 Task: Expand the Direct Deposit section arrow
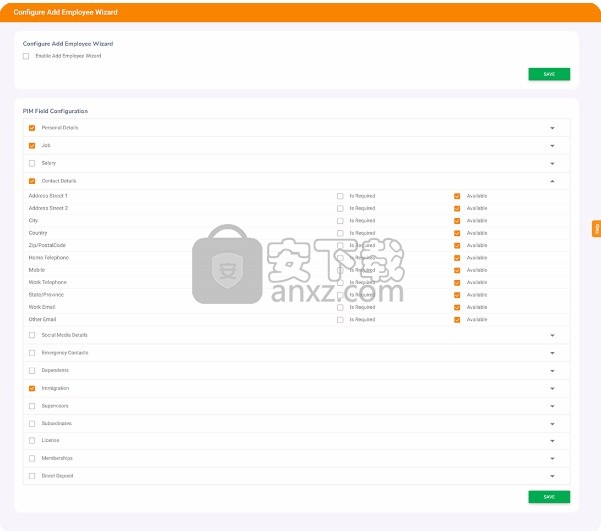click(x=552, y=476)
